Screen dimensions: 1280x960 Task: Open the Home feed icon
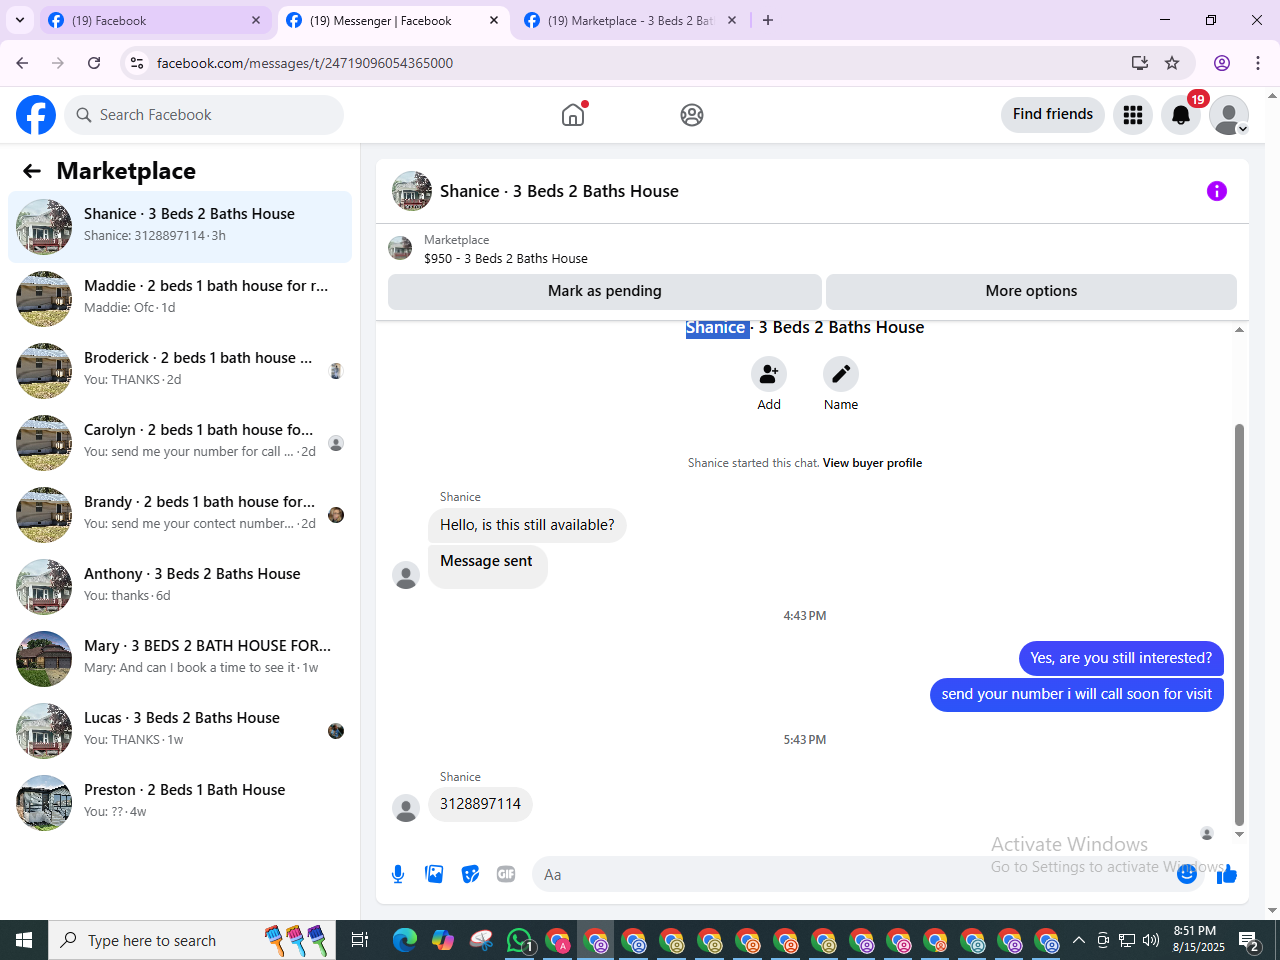pyautogui.click(x=573, y=115)
